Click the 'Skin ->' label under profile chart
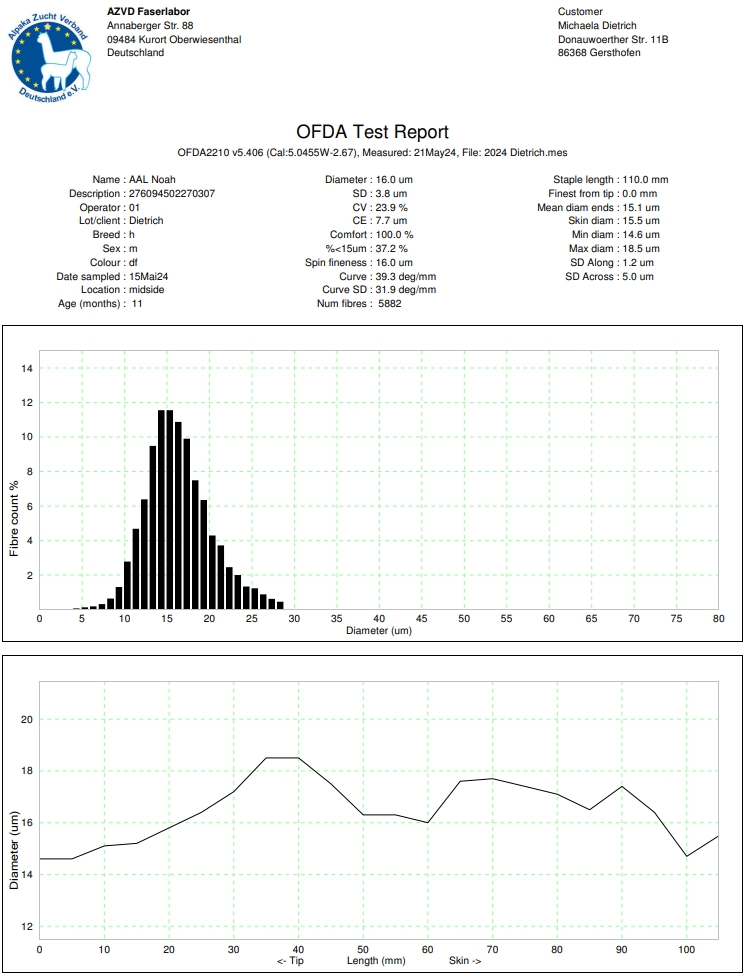The image size is (751, 979). [465, 961]
